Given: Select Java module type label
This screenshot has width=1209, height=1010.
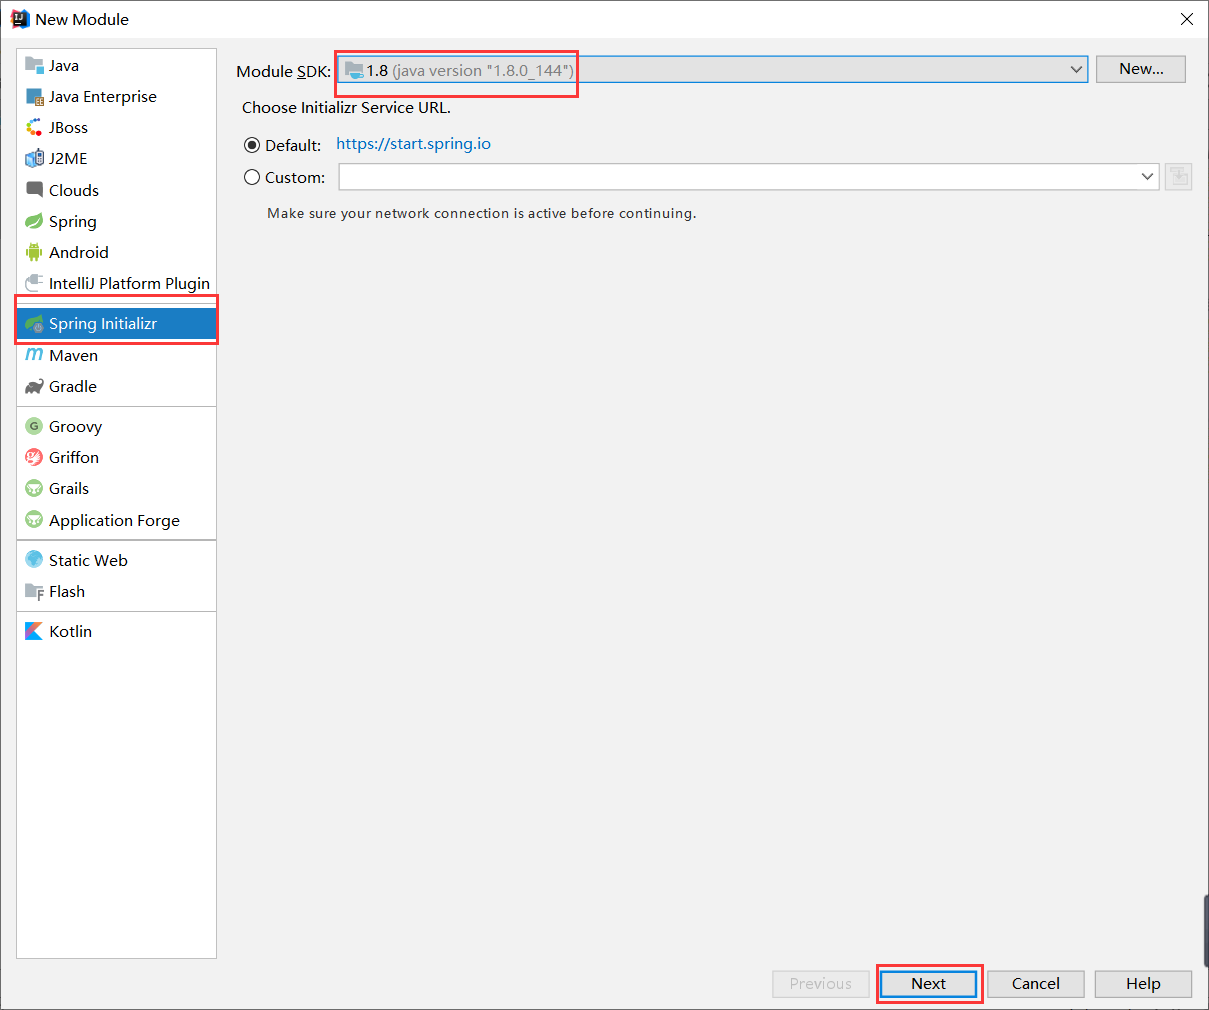Looking at the screenshot, I should (x=64, y=66).
